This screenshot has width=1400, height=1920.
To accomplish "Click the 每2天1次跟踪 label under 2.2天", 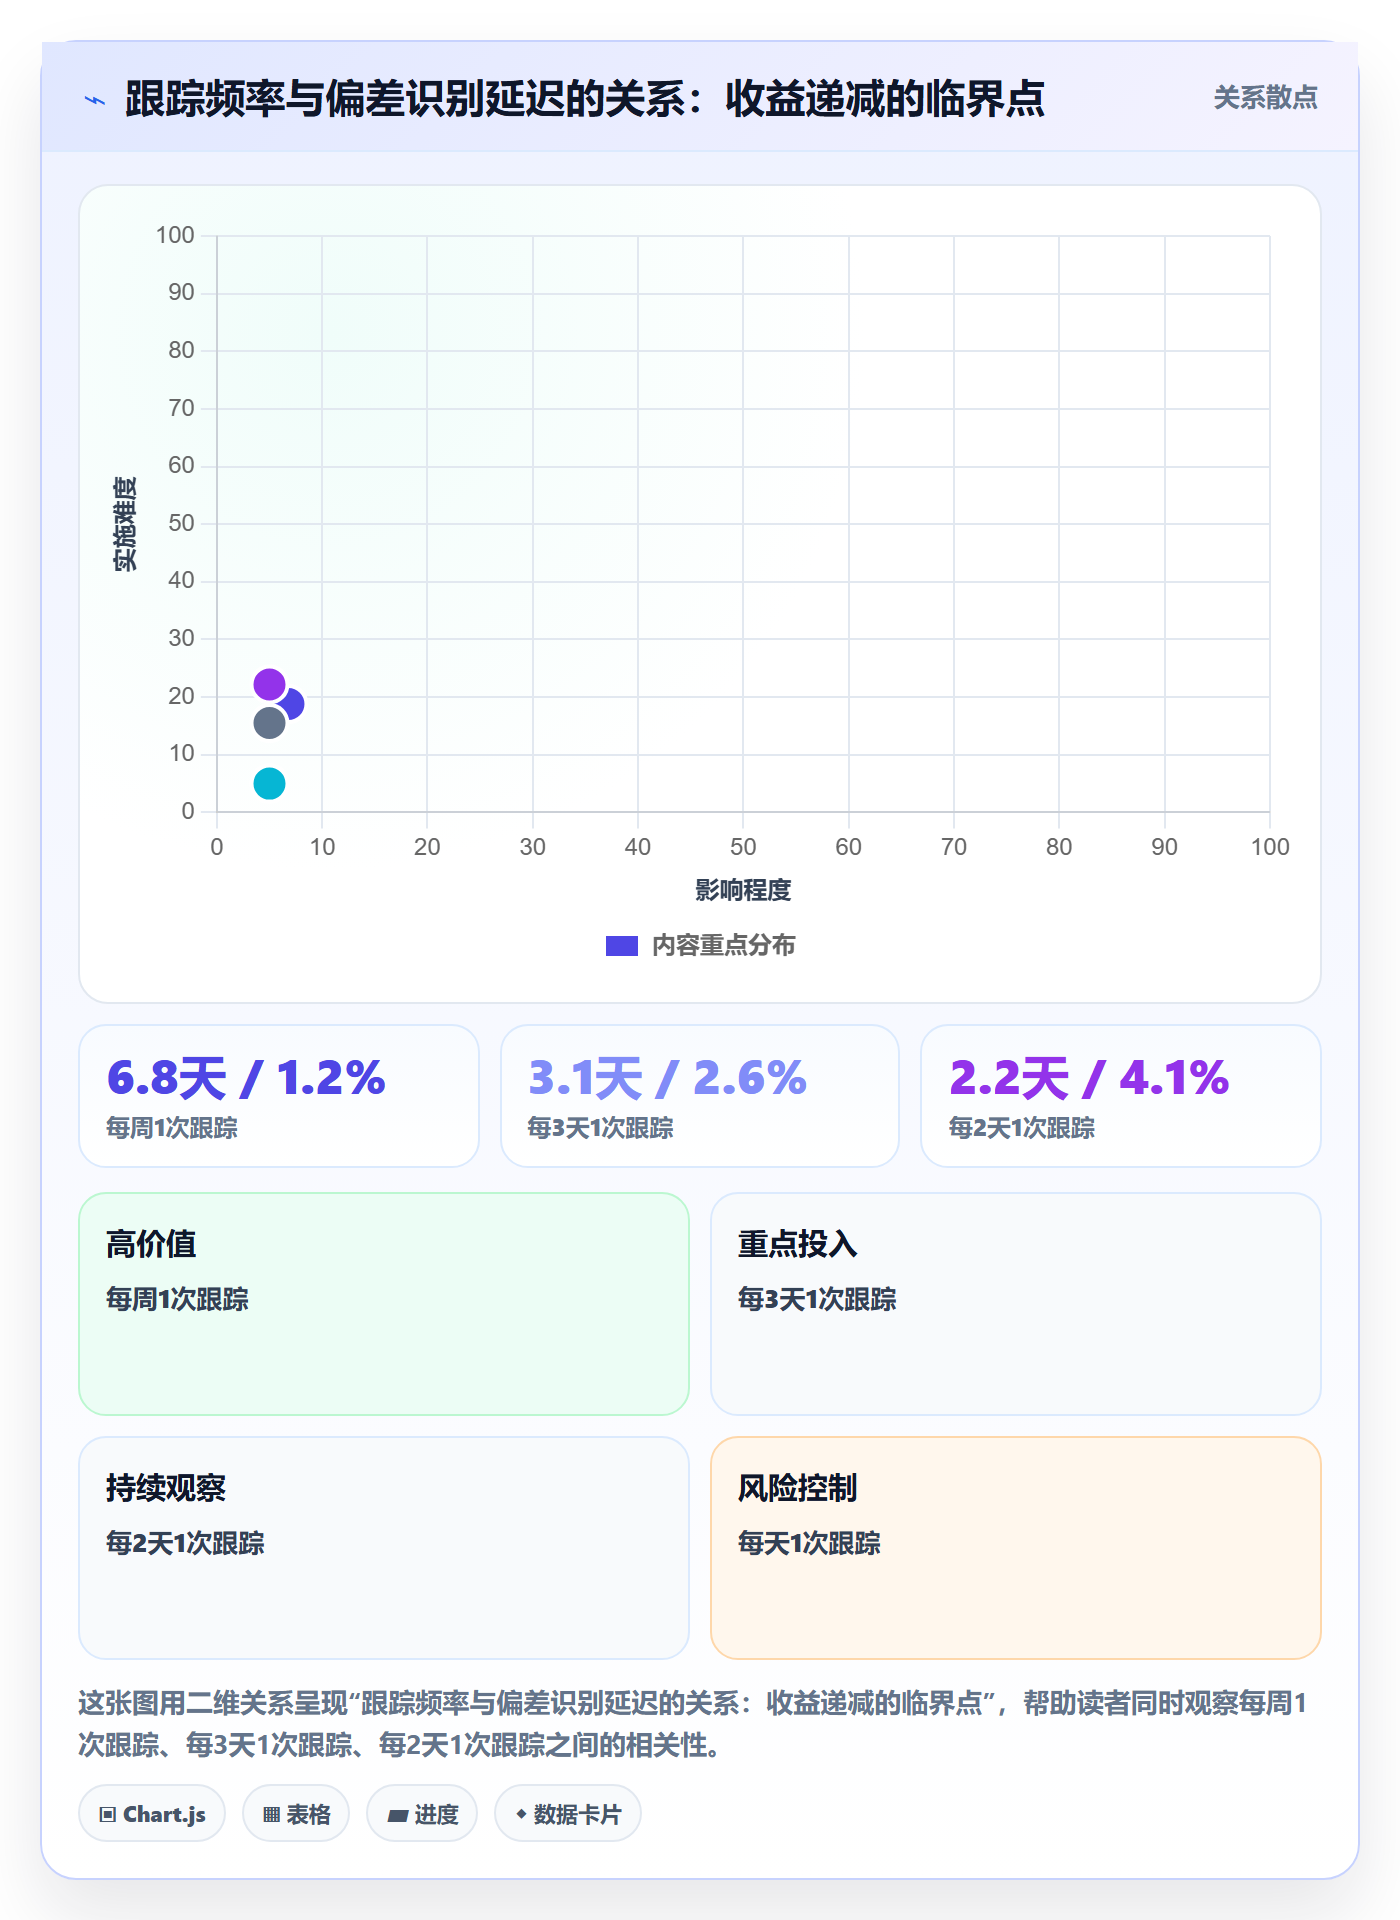I will [x=1021, y=1128].
